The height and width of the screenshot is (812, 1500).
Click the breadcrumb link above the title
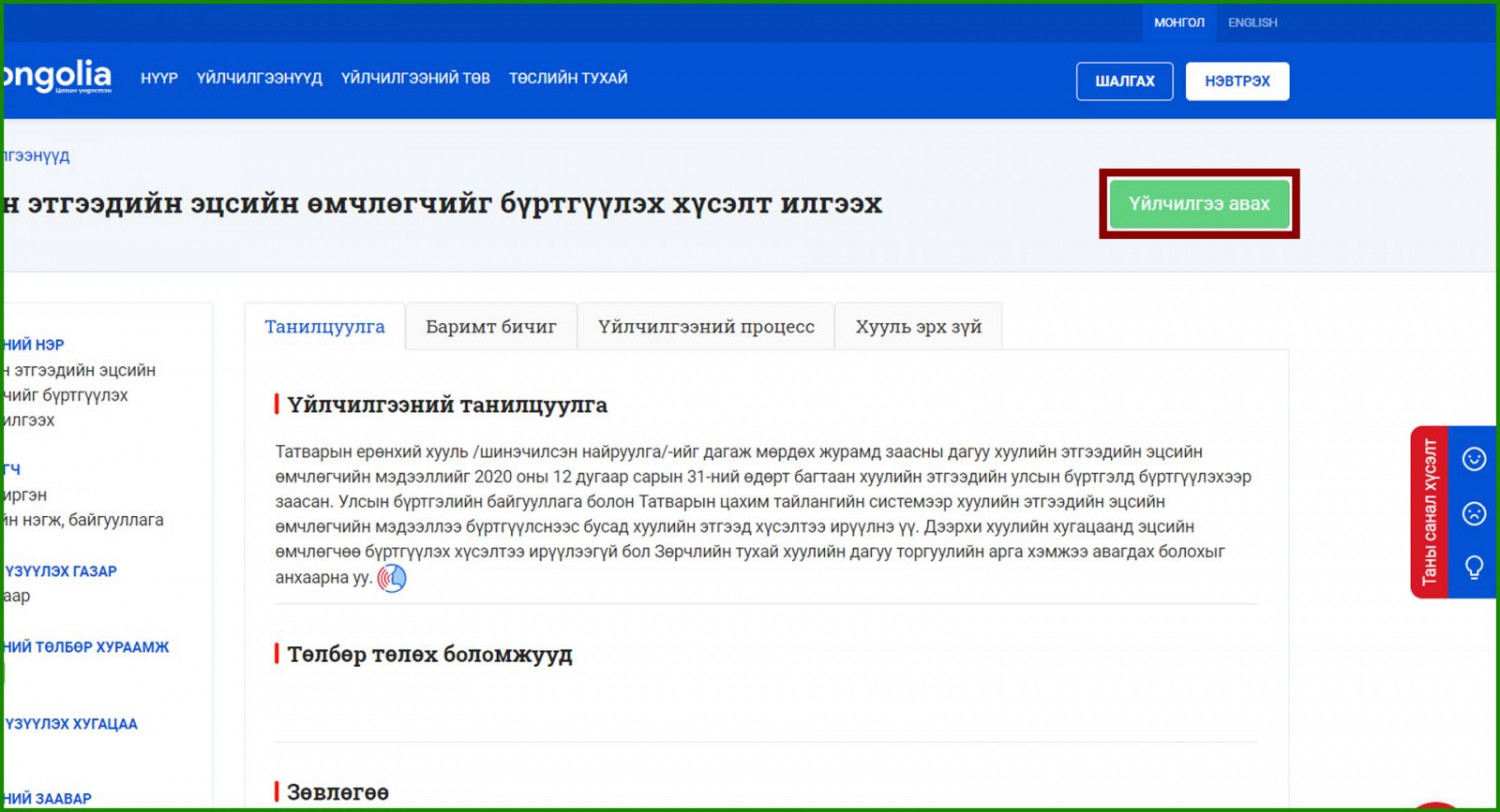[x=36, y=156]
